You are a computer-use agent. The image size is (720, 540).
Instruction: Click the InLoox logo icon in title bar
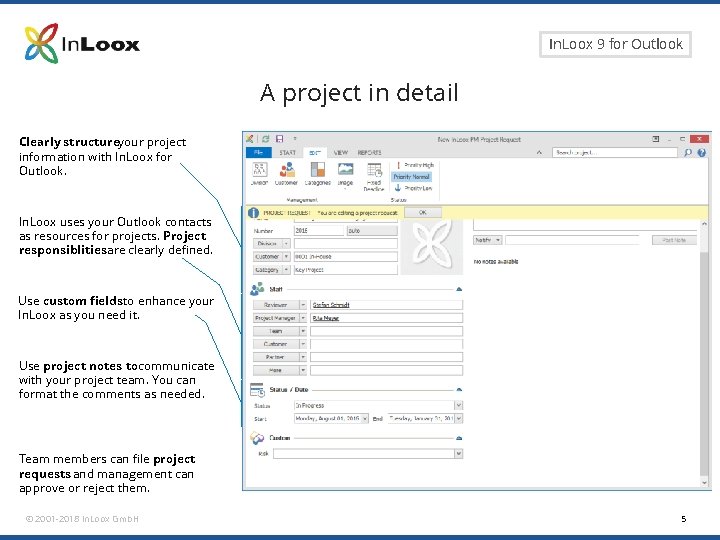point(250,139)
